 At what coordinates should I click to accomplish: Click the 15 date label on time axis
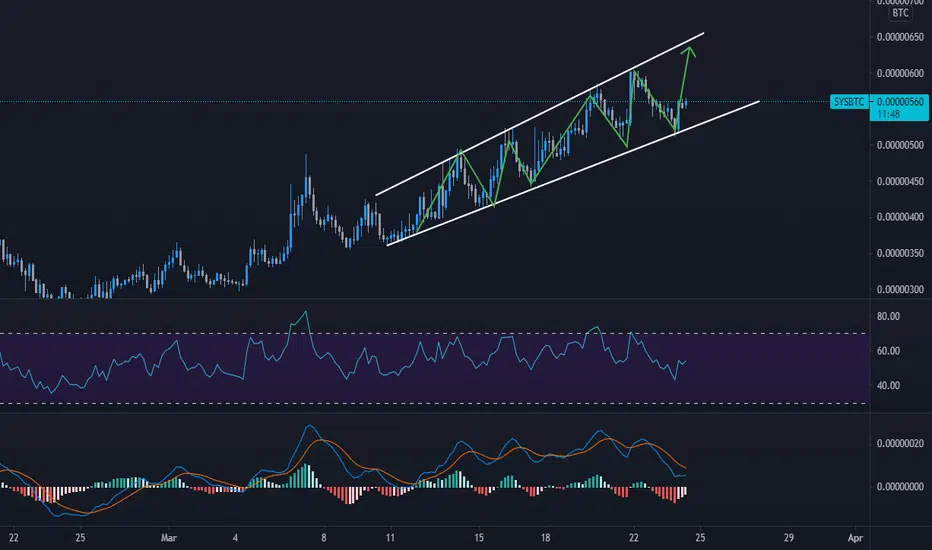478,538
